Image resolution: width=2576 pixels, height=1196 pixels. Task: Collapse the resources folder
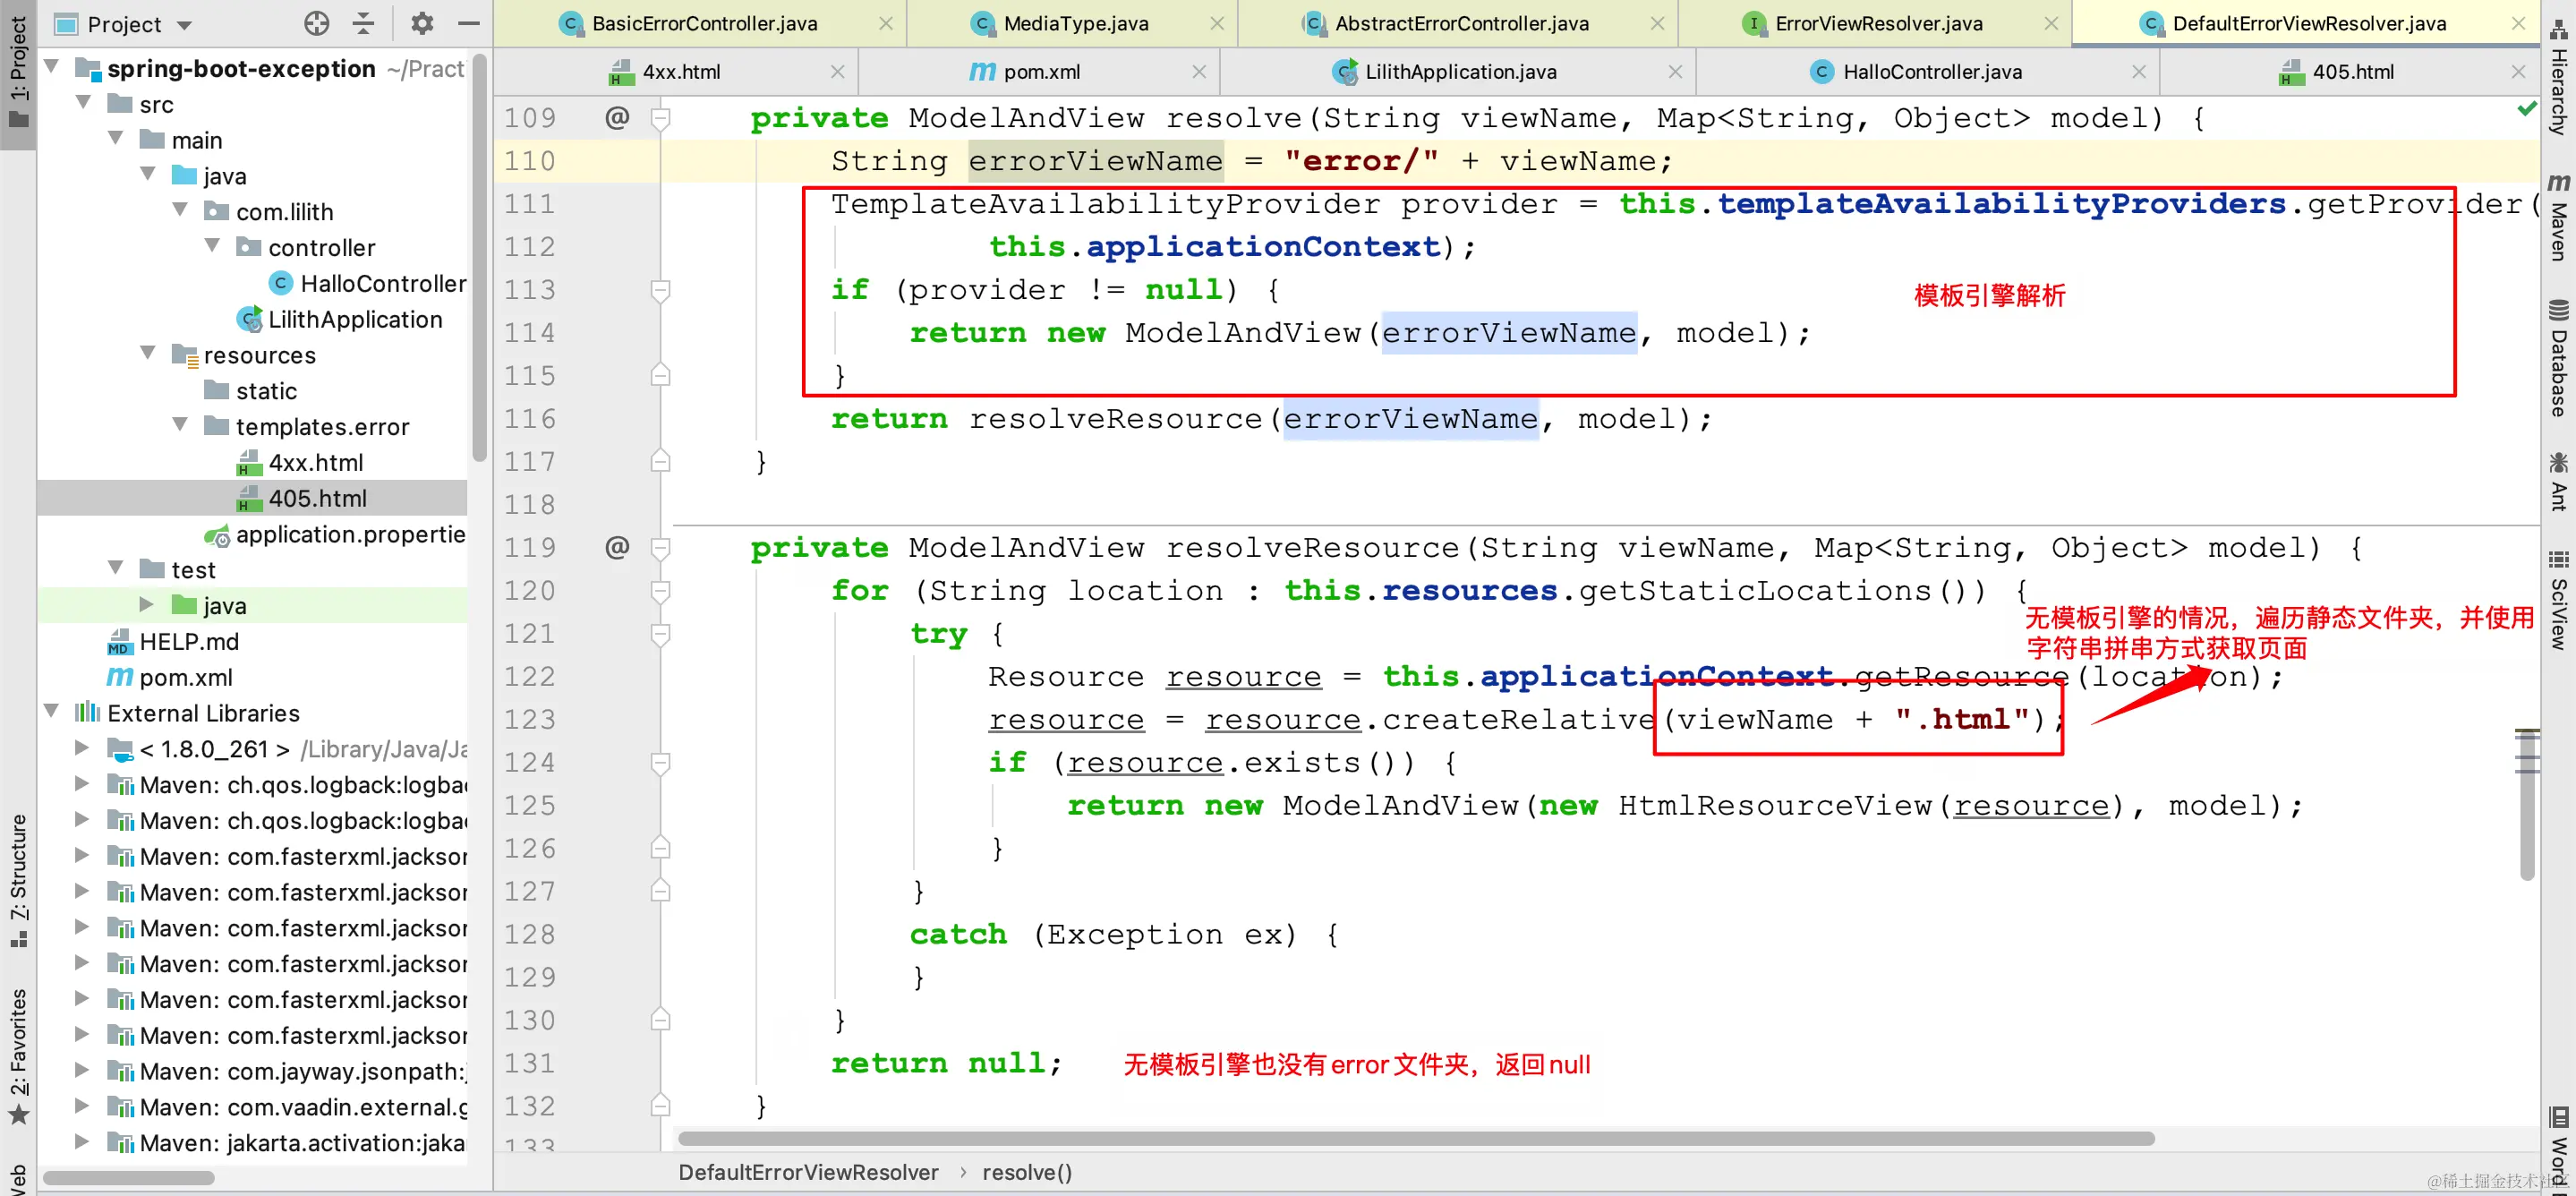pyautogui.click(x=149, y=354)
